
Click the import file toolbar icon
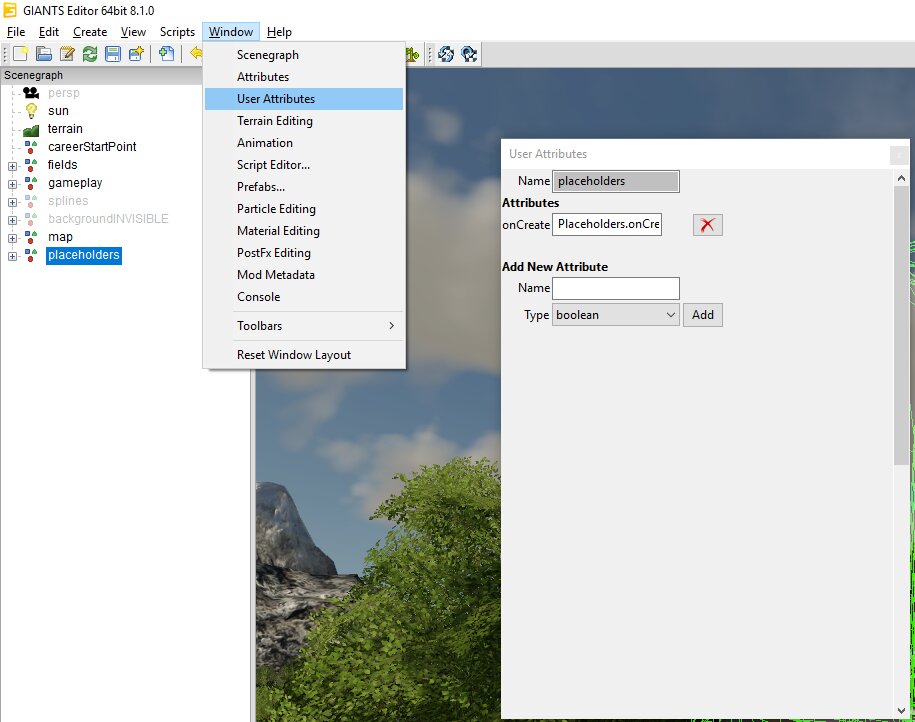click(167, 54)
